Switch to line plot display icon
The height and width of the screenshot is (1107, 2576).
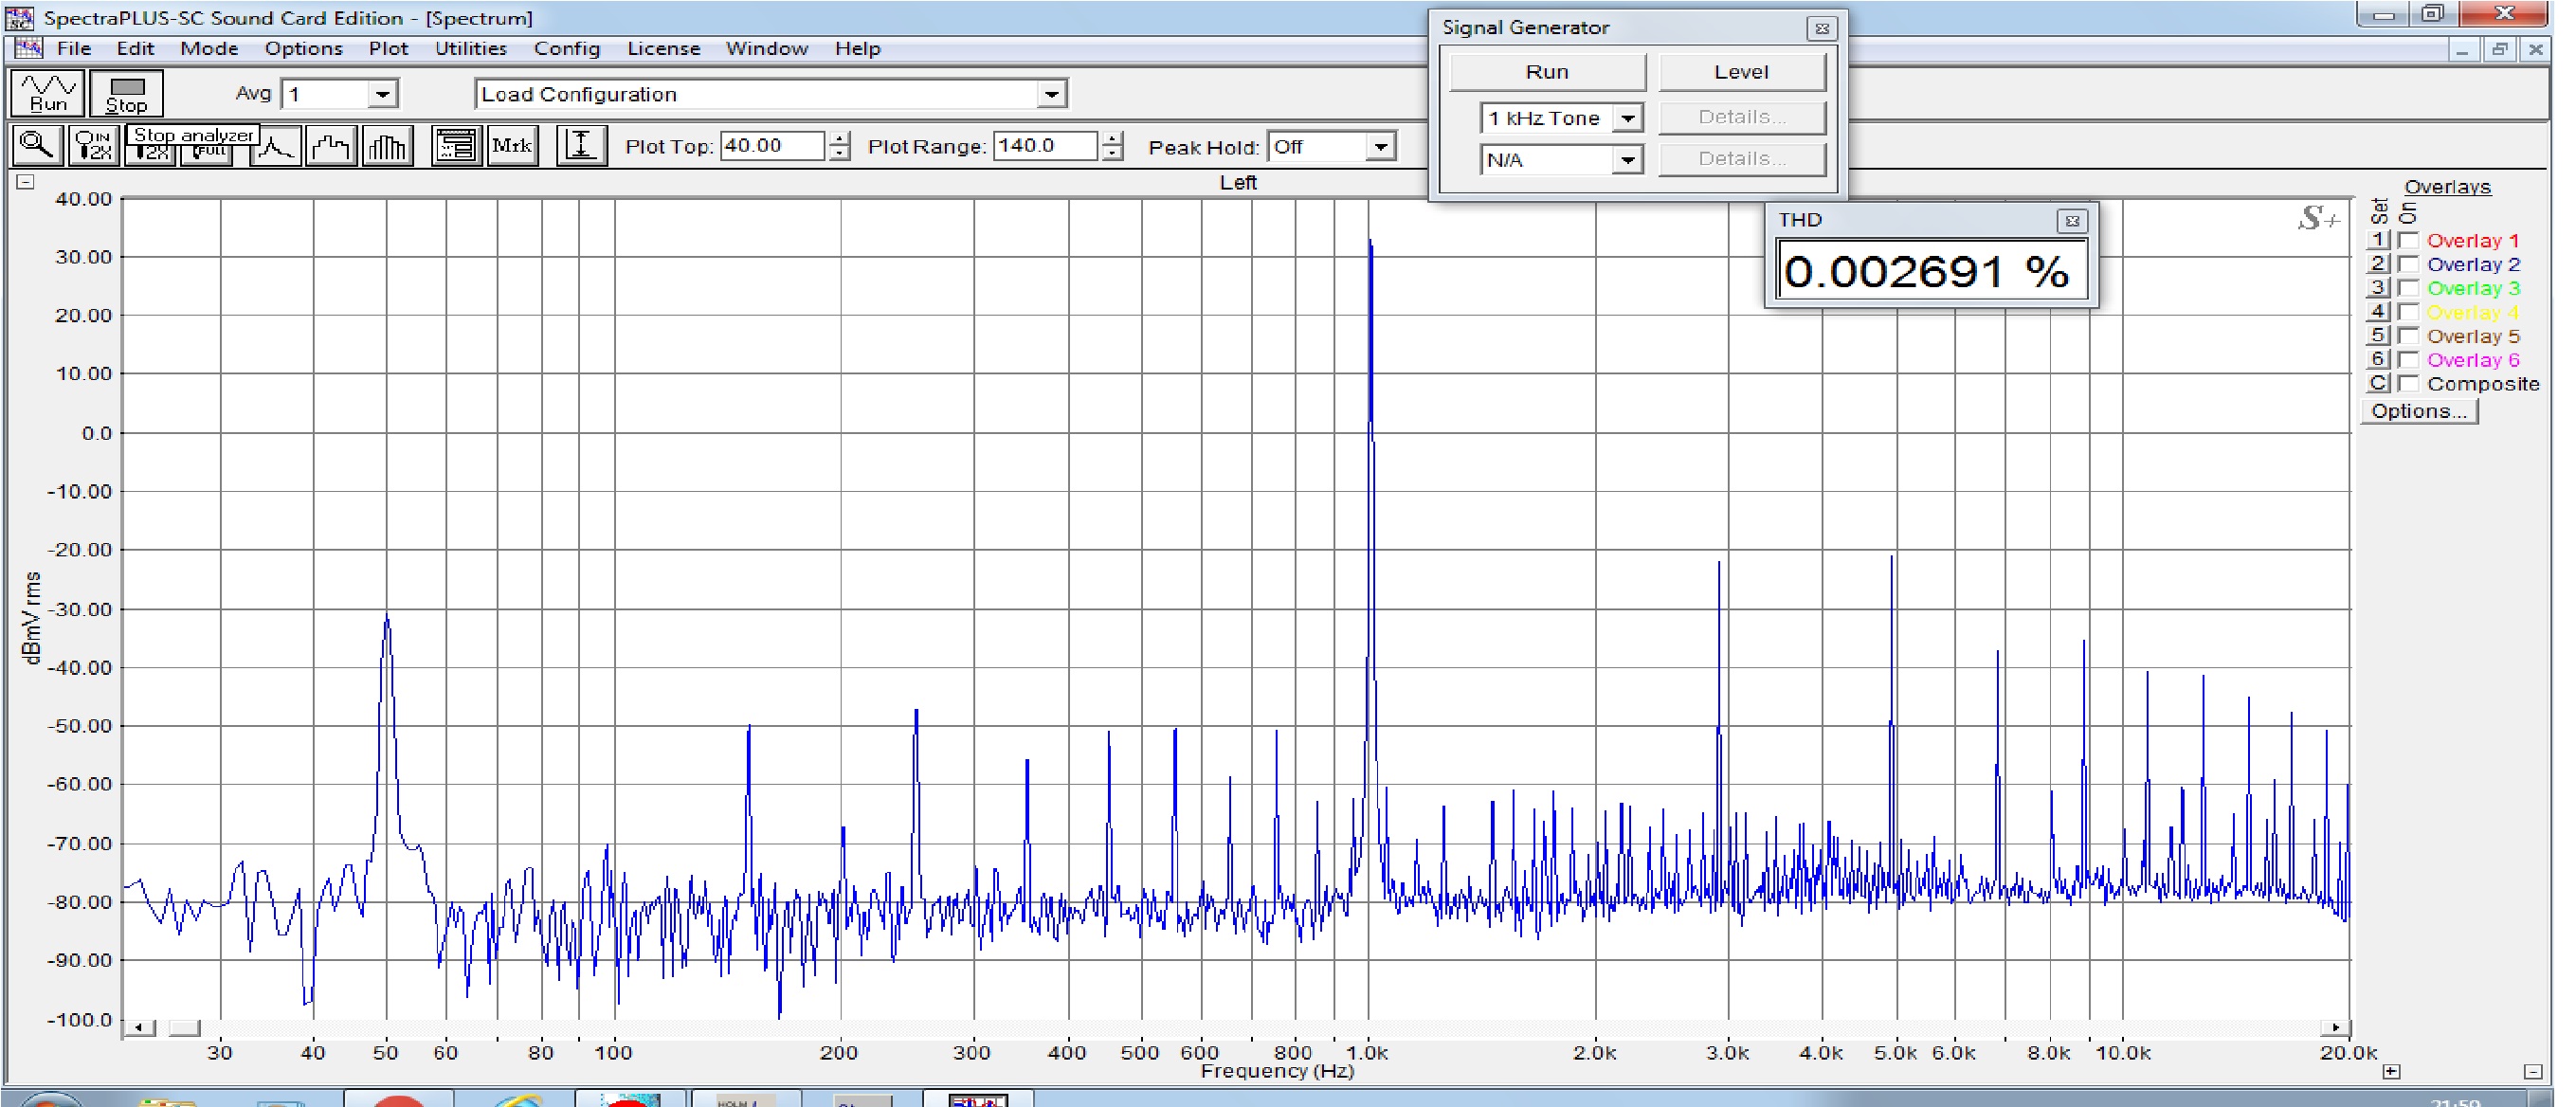coord(275,147)
